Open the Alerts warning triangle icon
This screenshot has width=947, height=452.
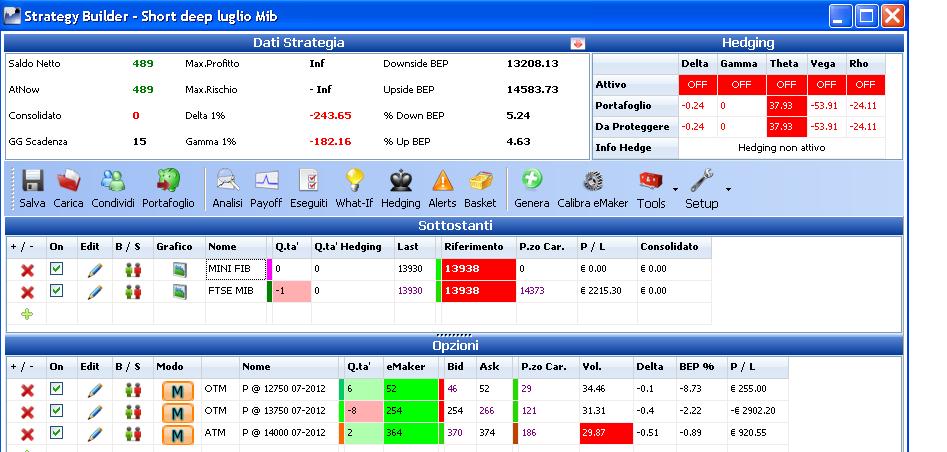443,180
